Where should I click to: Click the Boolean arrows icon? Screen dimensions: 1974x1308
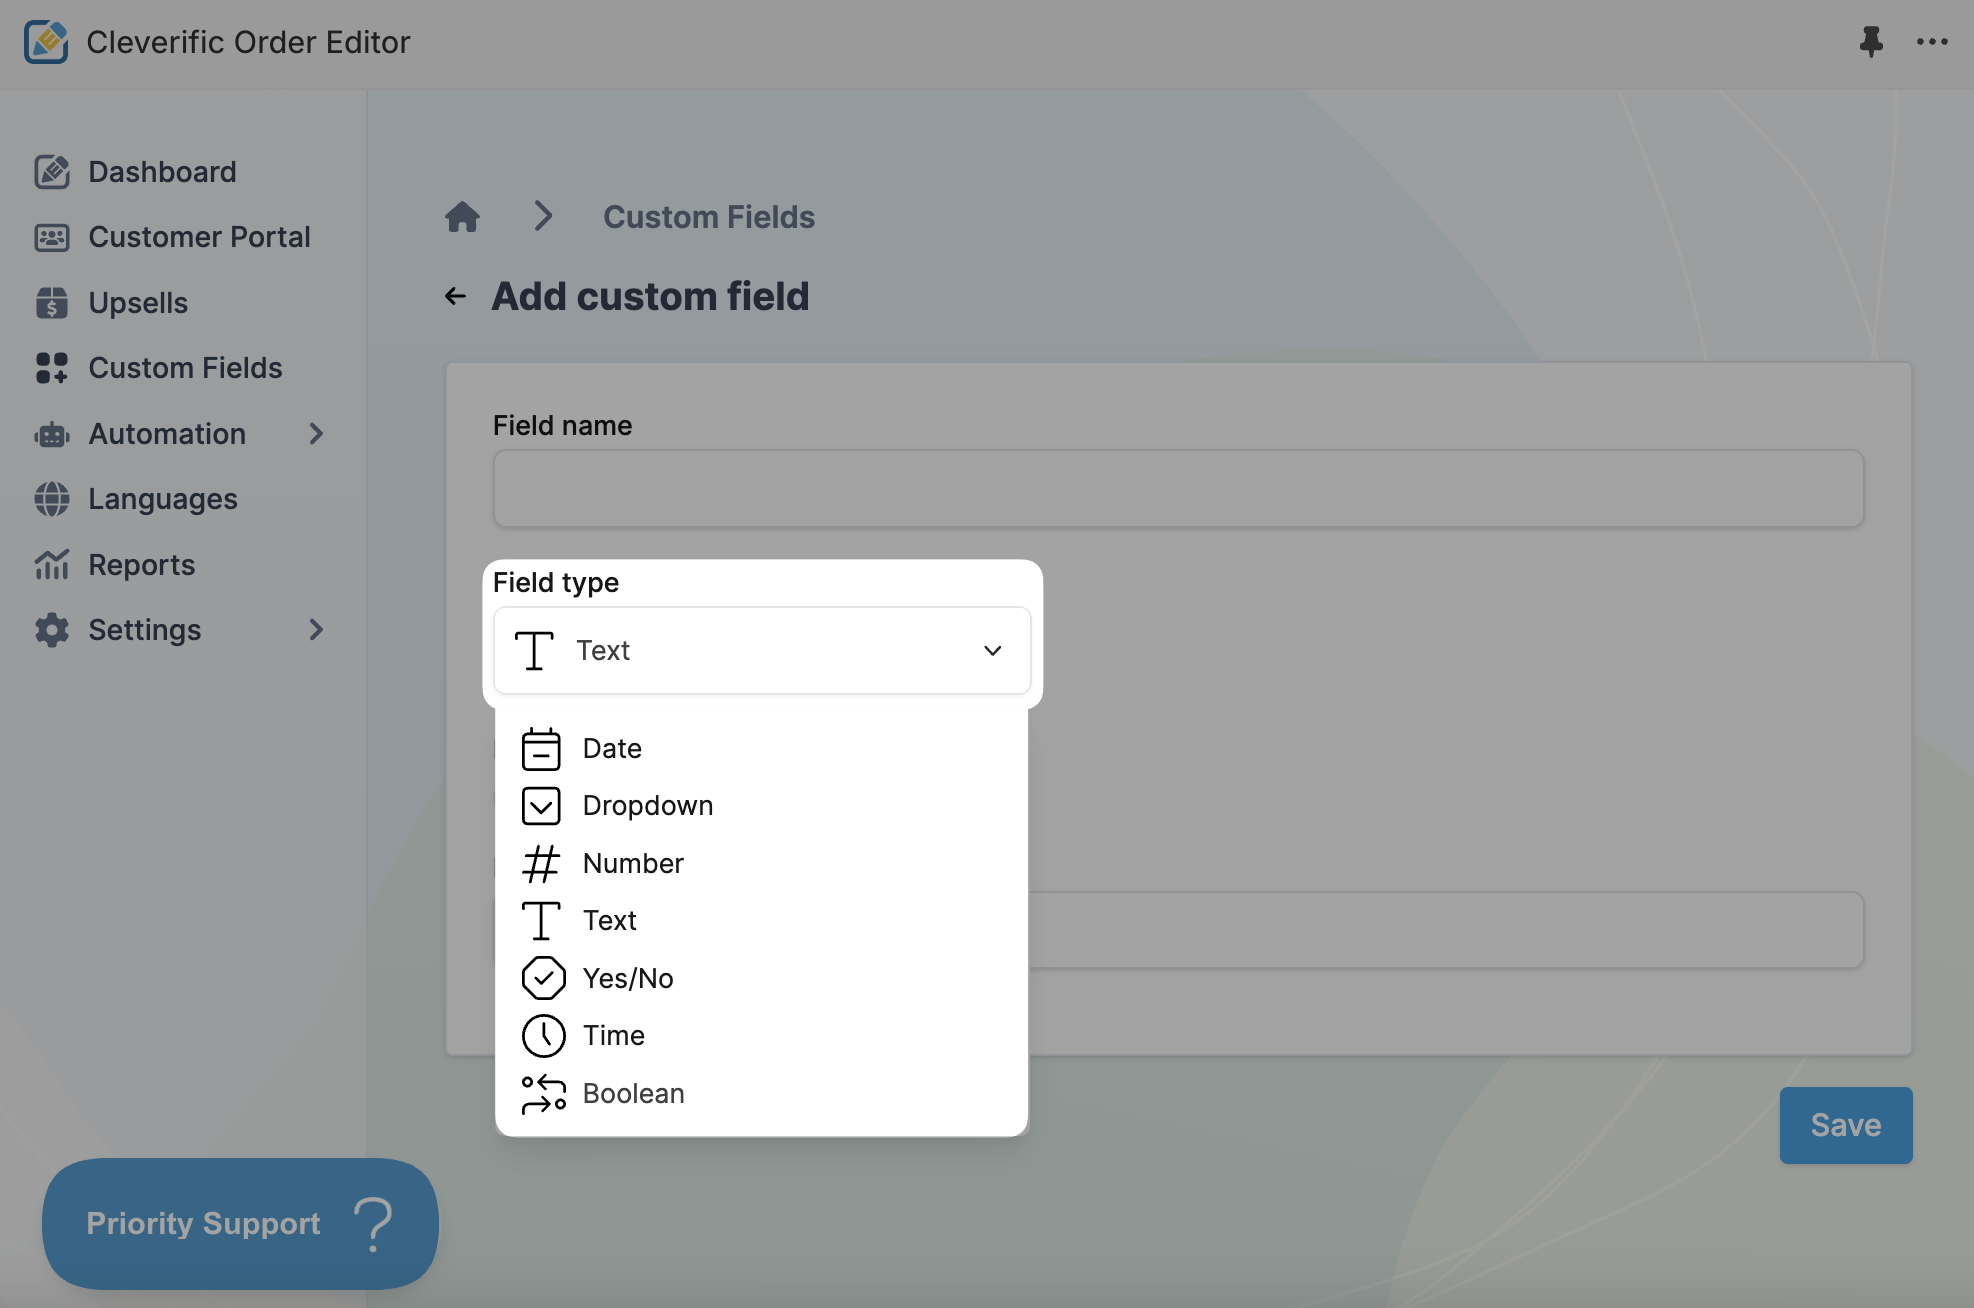(x=543, y=1093)
